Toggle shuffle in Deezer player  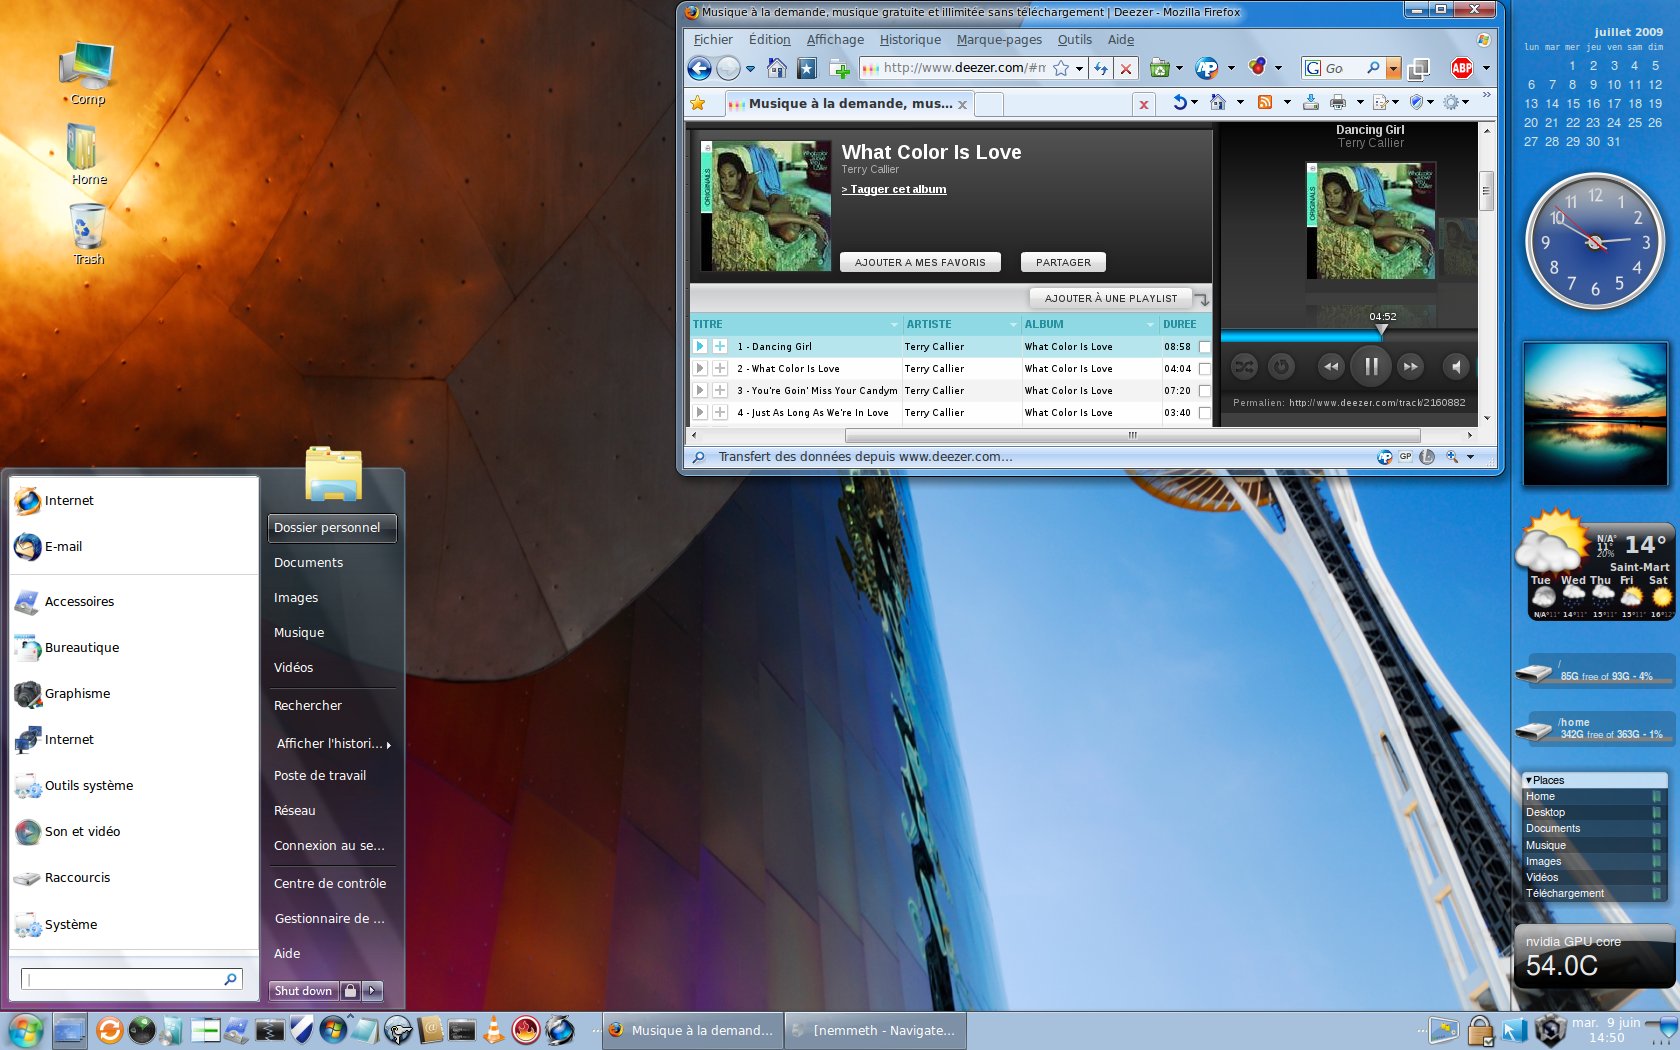1244,367
